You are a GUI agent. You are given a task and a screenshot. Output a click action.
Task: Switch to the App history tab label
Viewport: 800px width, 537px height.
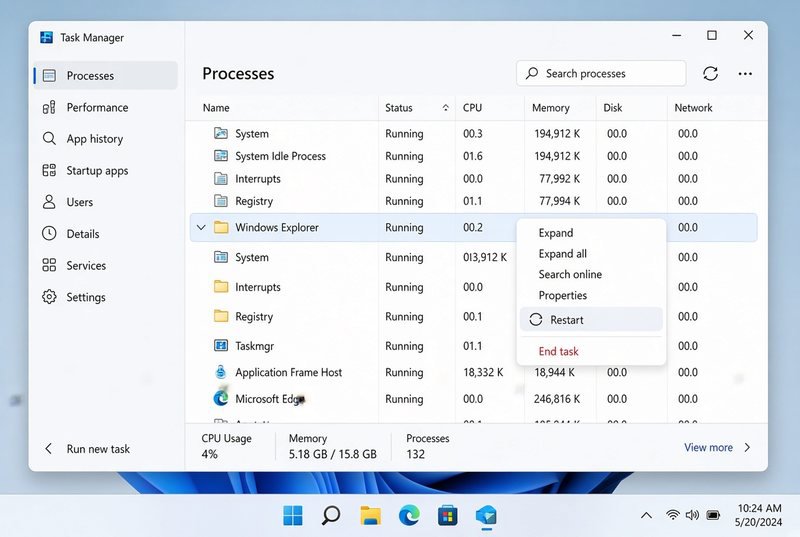pyautogui.click(x=95, y=139)
